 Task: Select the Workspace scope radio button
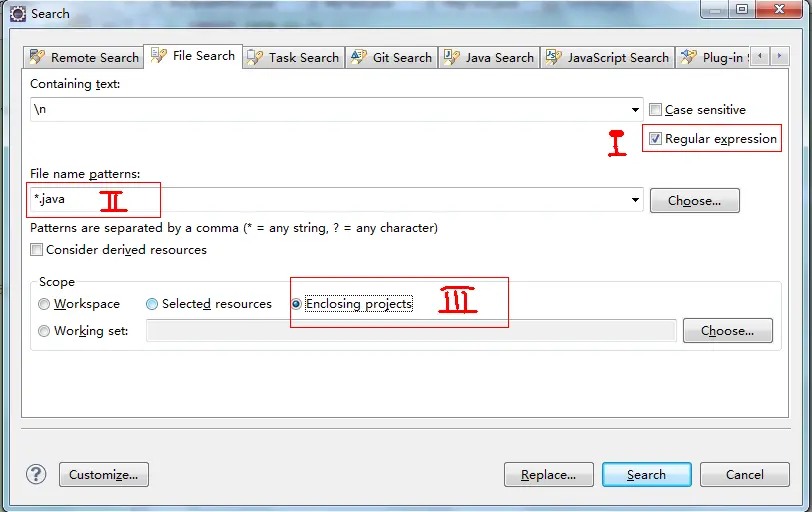(x=44, y=304)
